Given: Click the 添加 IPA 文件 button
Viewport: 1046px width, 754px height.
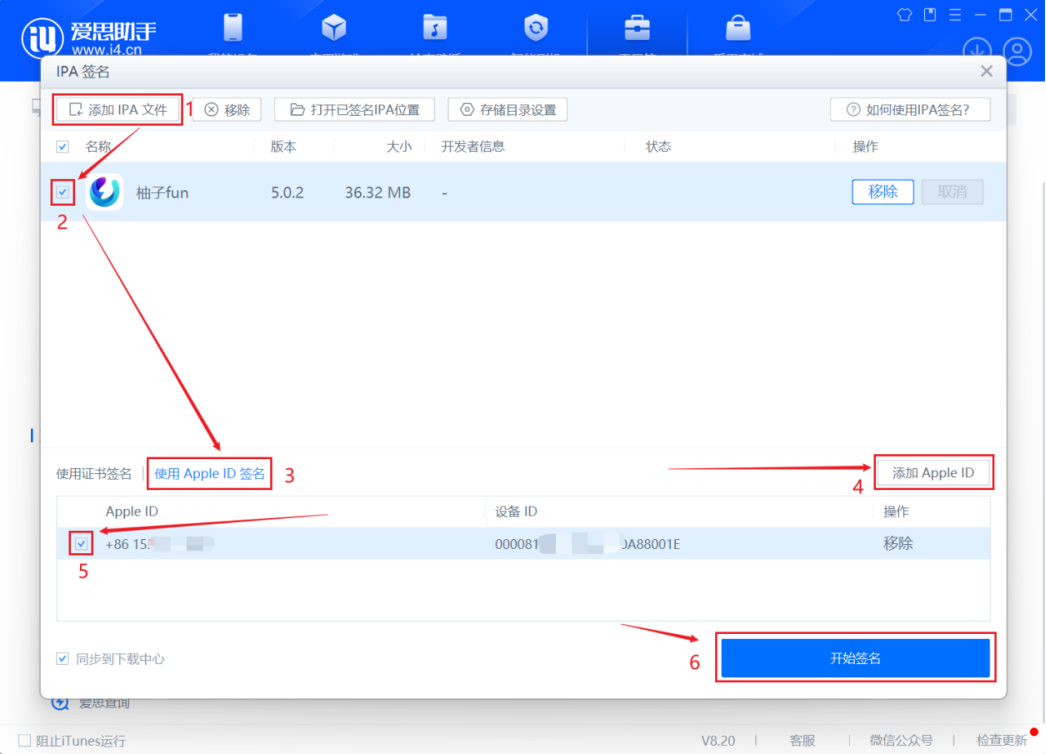Looking at the screenshot, I should coord(117,109).
